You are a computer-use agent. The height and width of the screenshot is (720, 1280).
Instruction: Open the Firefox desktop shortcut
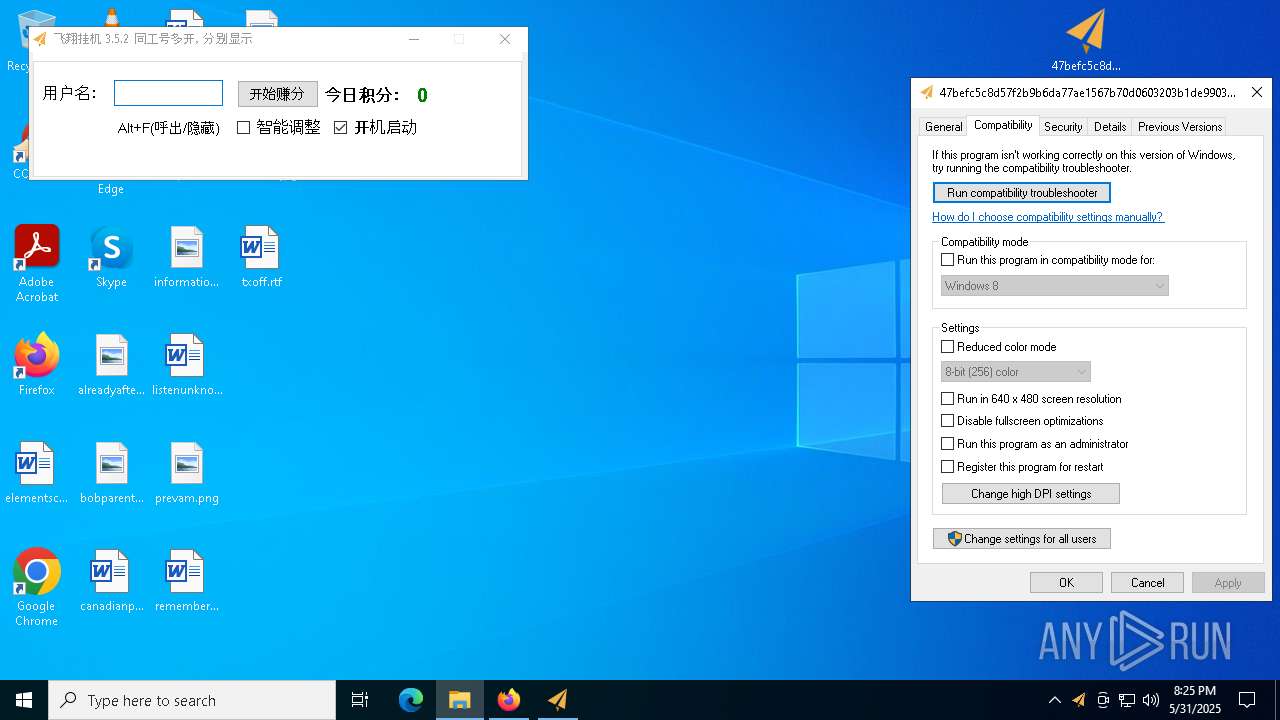(37, 364)
